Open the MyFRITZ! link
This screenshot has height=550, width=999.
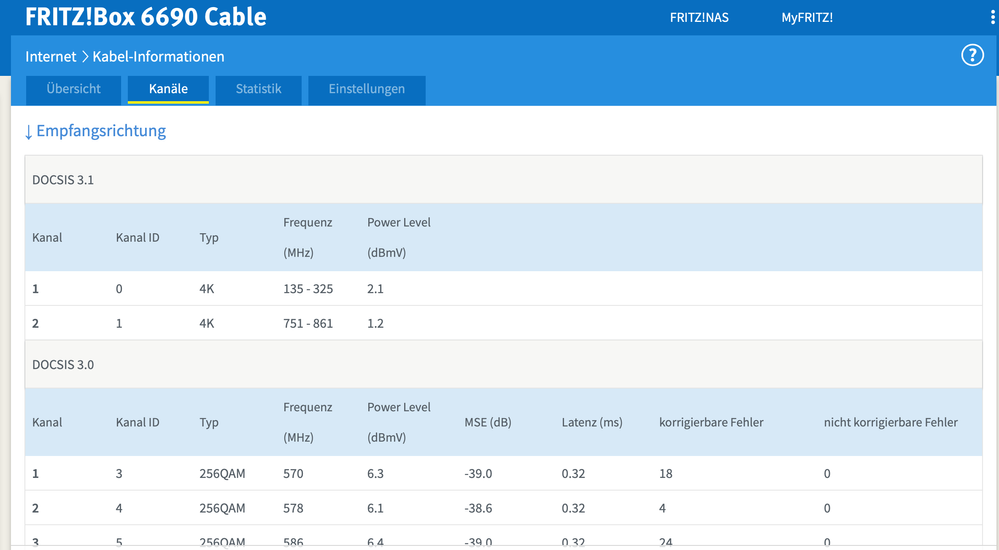(807, 18)
